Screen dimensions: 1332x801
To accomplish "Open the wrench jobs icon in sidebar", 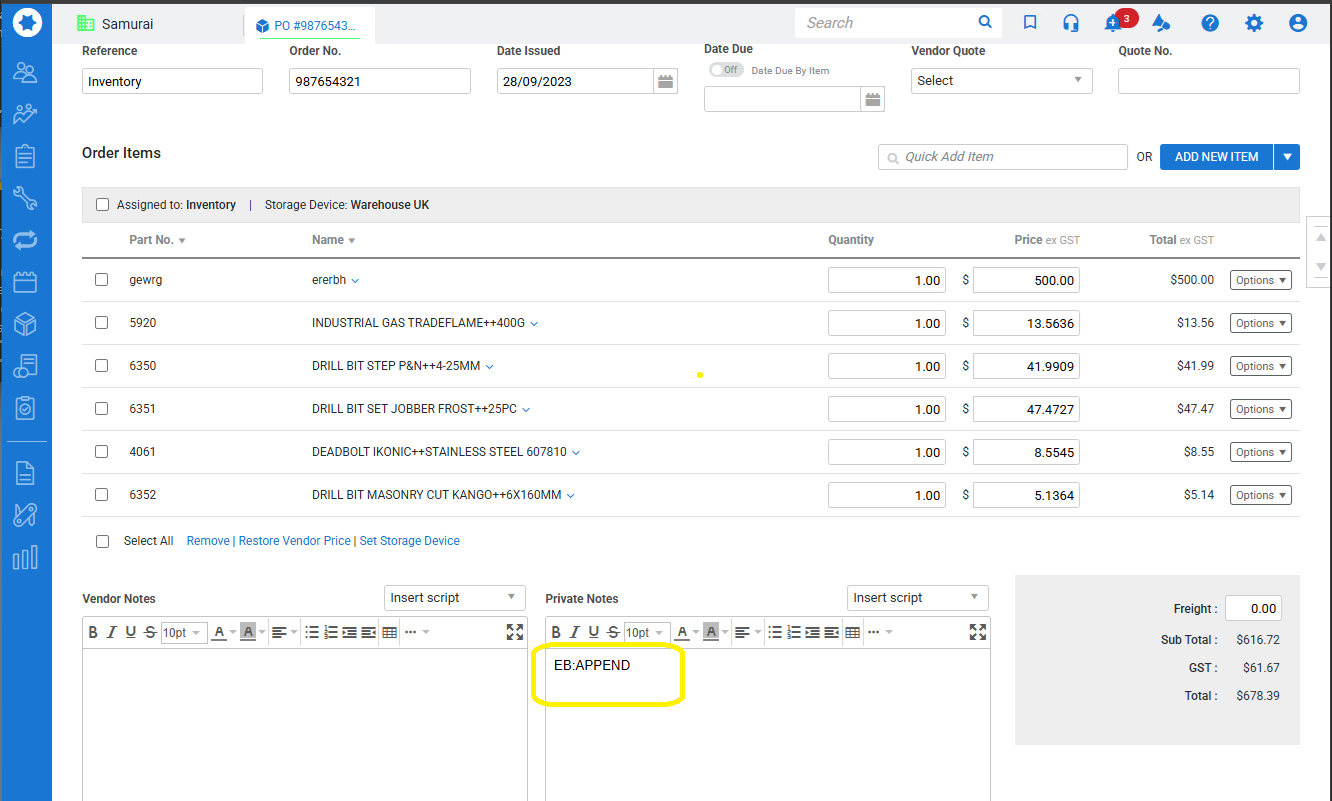I will [x=25, y=198].
